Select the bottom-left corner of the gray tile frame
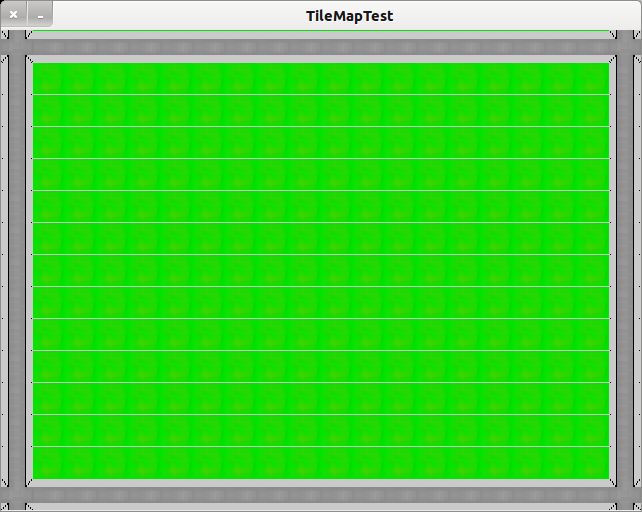 [x=29, y=483]
